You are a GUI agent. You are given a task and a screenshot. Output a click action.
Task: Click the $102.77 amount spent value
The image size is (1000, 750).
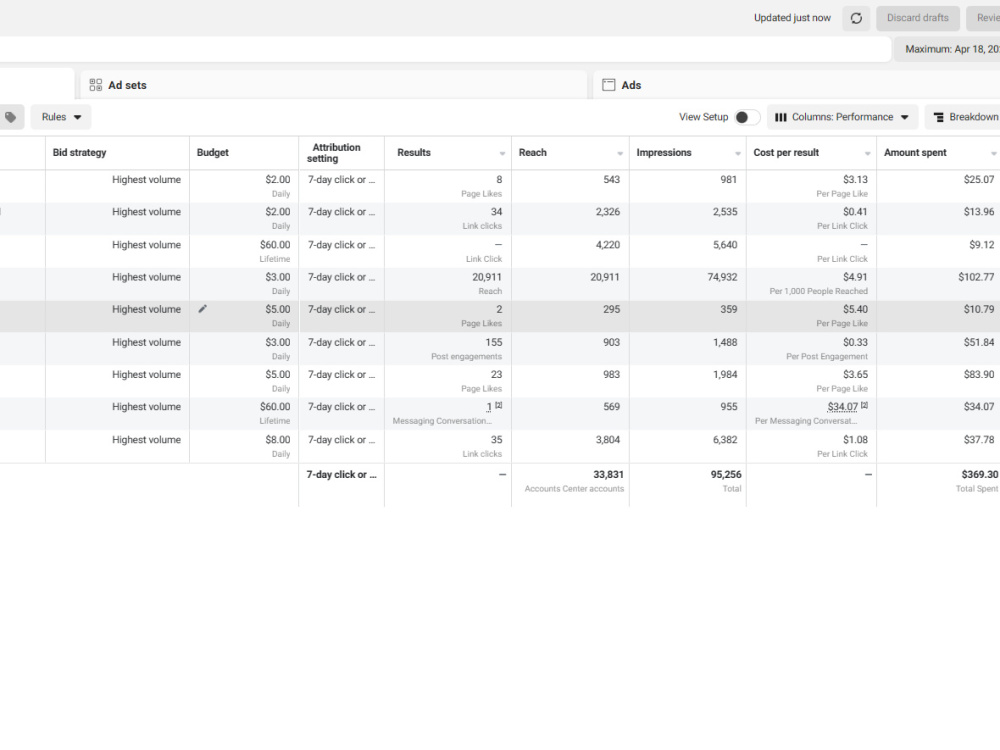[x=976, y=277]
